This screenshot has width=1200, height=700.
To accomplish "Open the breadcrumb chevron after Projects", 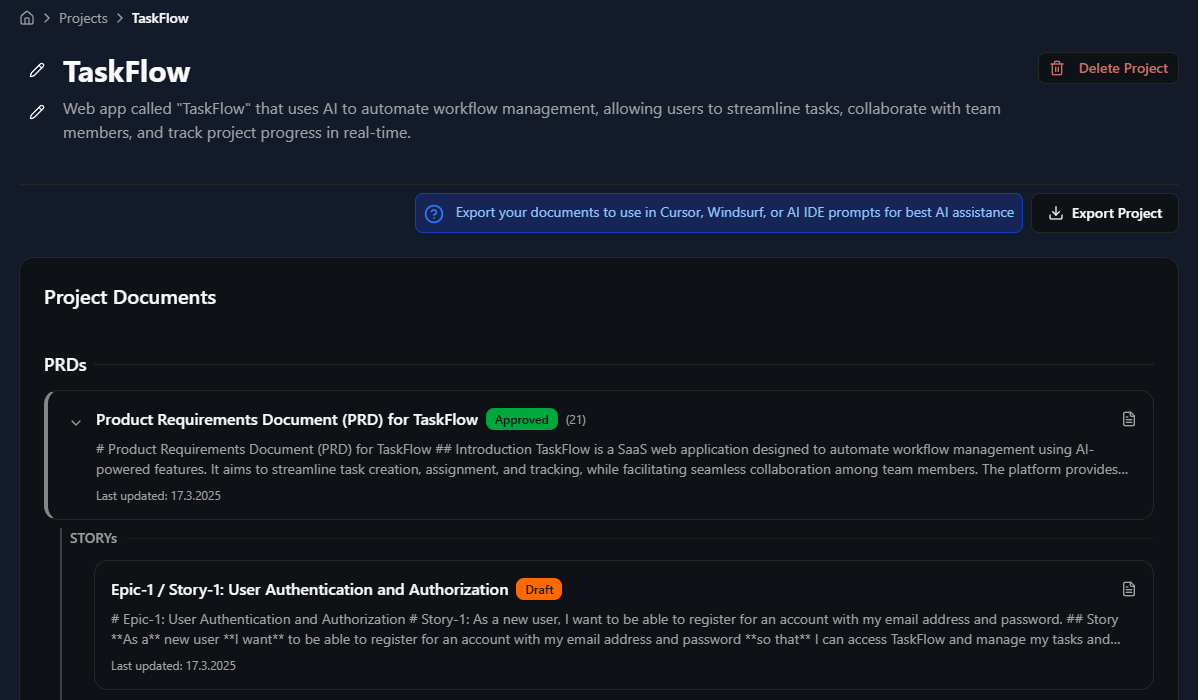I will coord(119,17).
